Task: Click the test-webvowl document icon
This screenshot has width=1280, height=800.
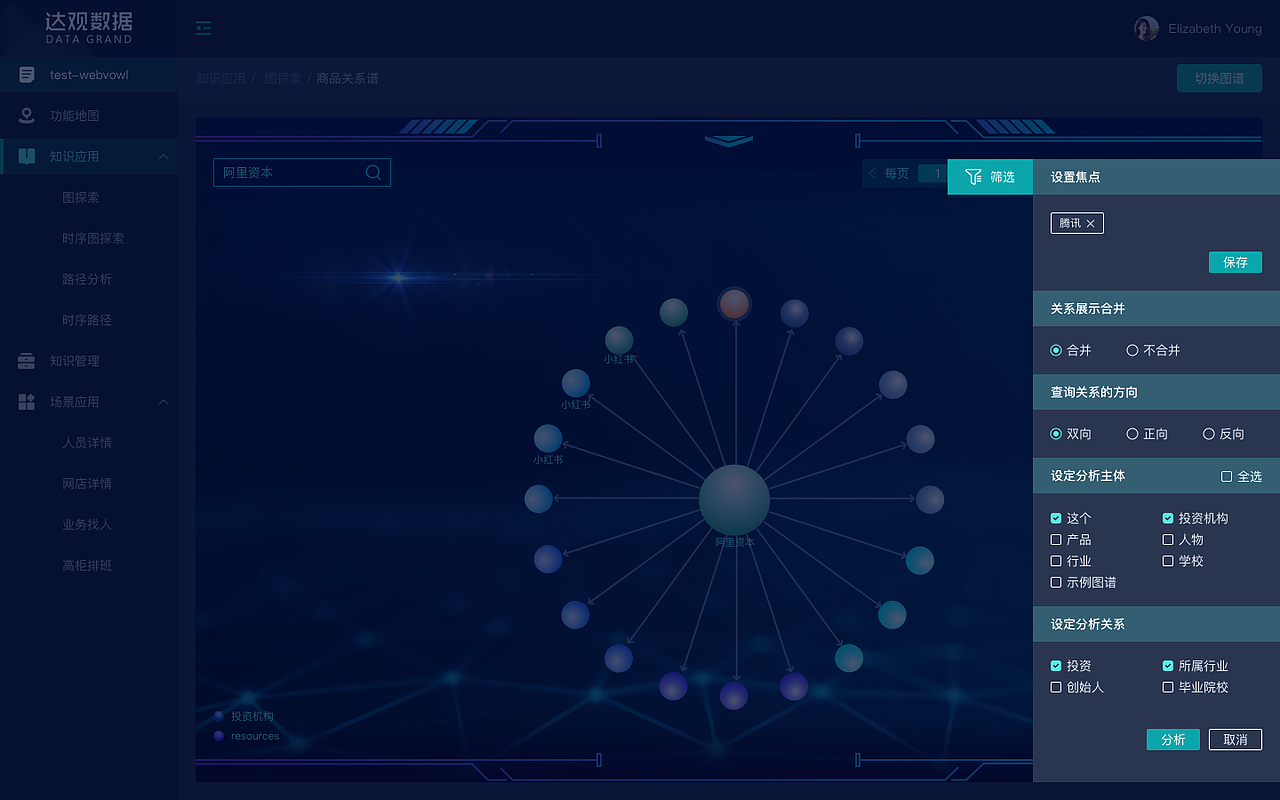Action: (x=25, y=75)
